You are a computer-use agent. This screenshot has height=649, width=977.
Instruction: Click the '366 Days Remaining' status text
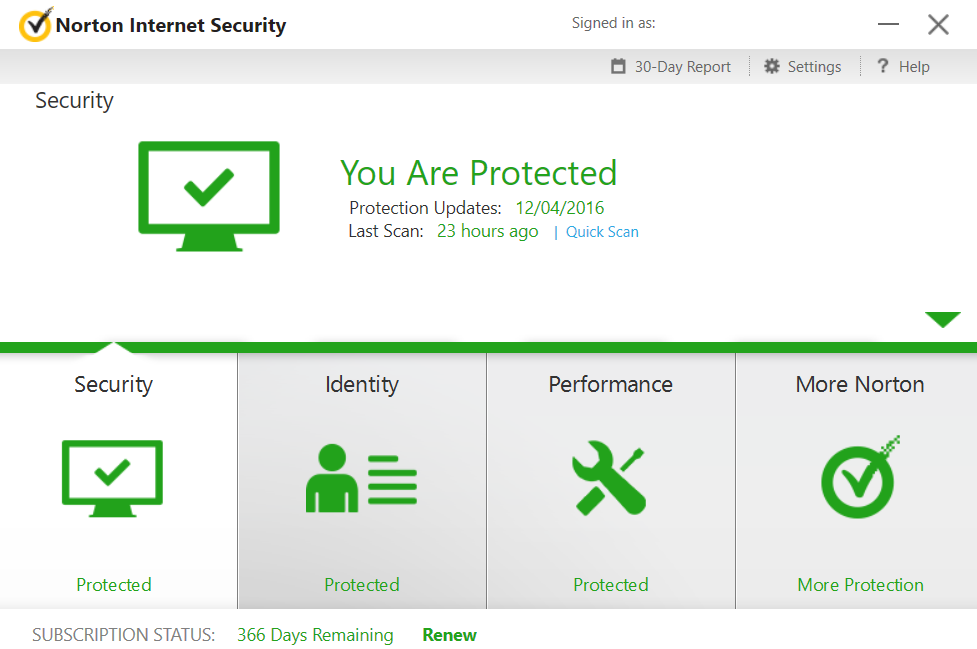315,635
